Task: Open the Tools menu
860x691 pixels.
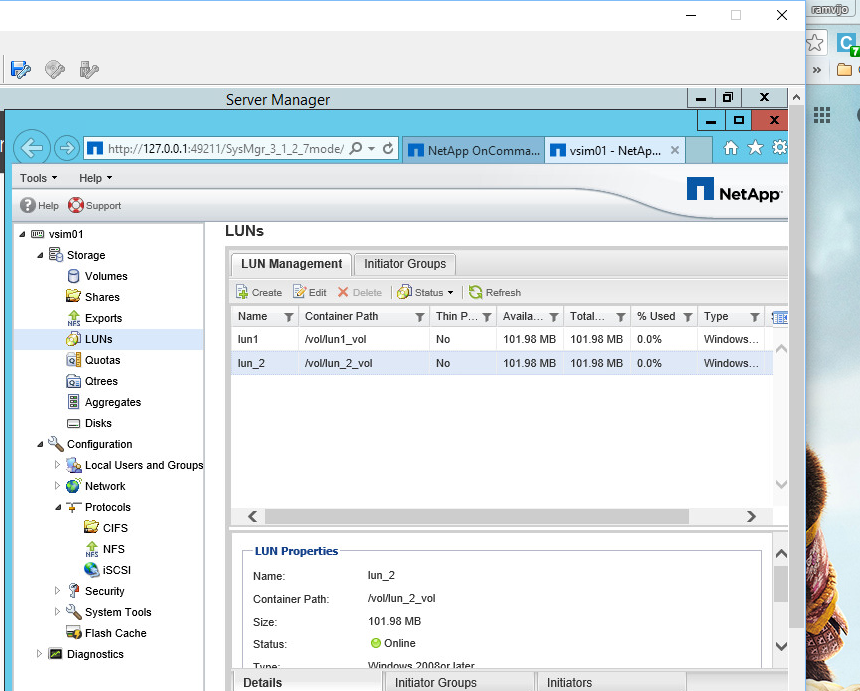Action: [36, 177]
